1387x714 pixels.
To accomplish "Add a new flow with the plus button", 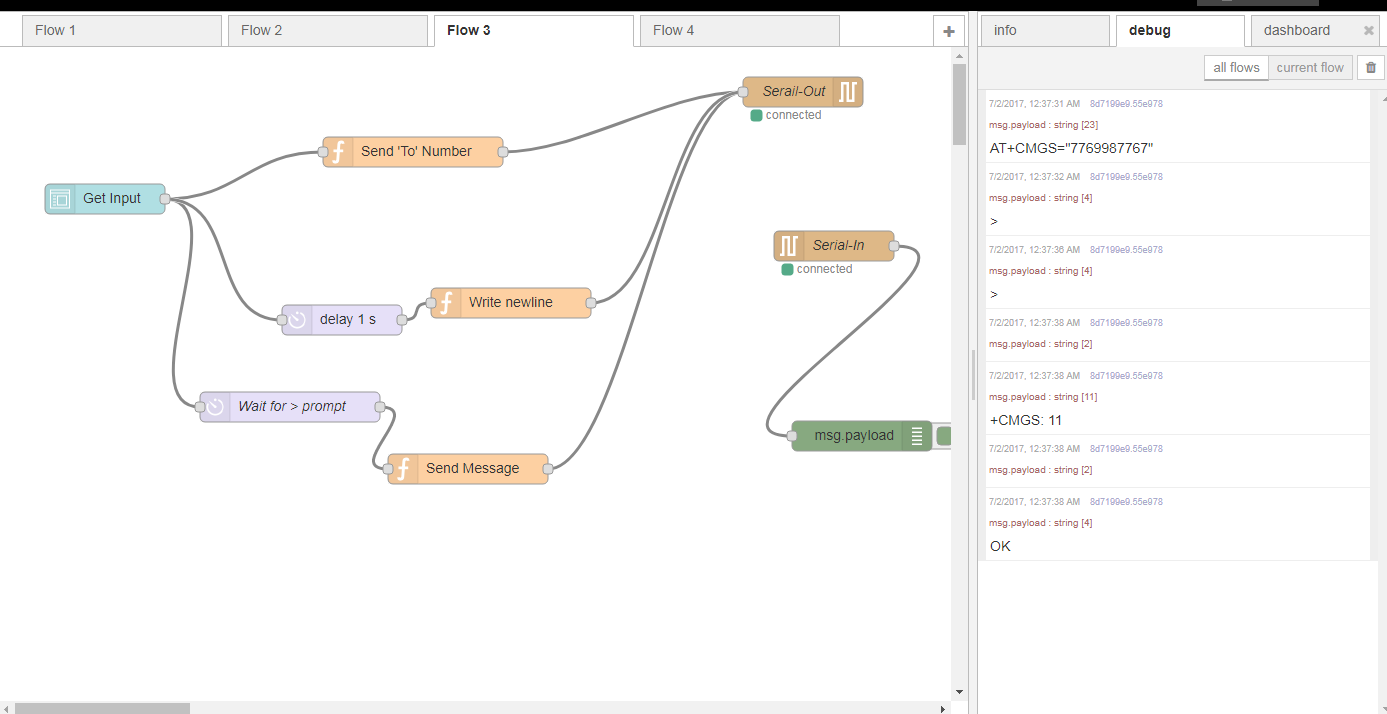I will 949,31.
